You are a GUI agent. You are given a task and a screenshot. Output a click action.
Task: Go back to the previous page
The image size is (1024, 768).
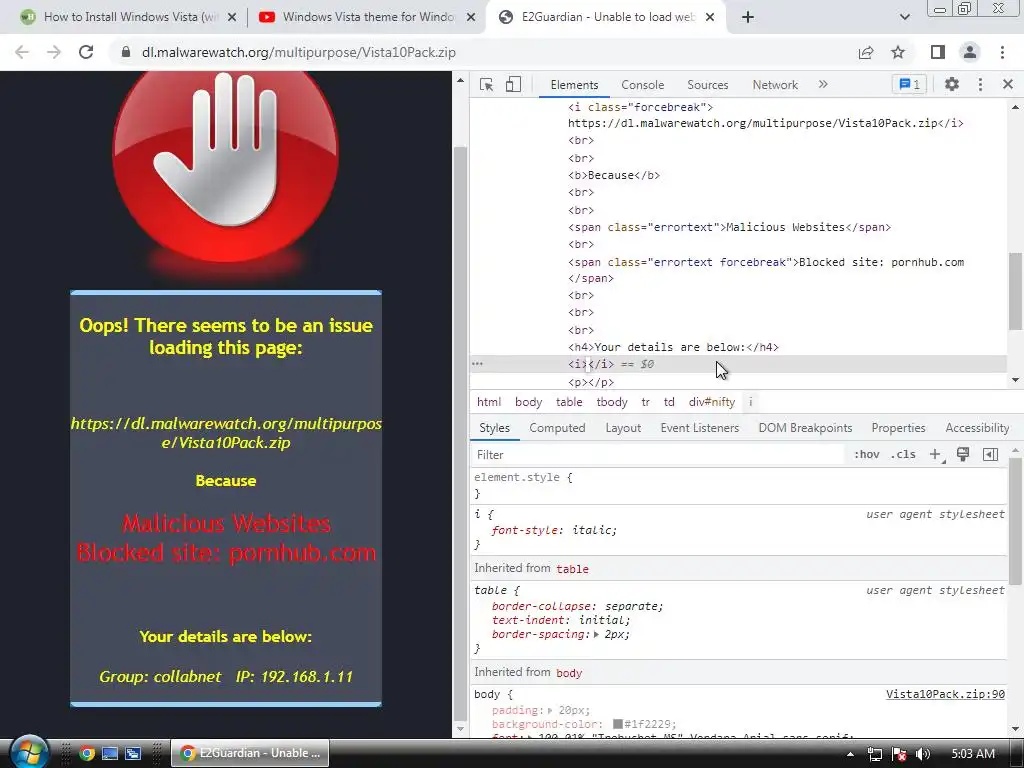[22, 52]
